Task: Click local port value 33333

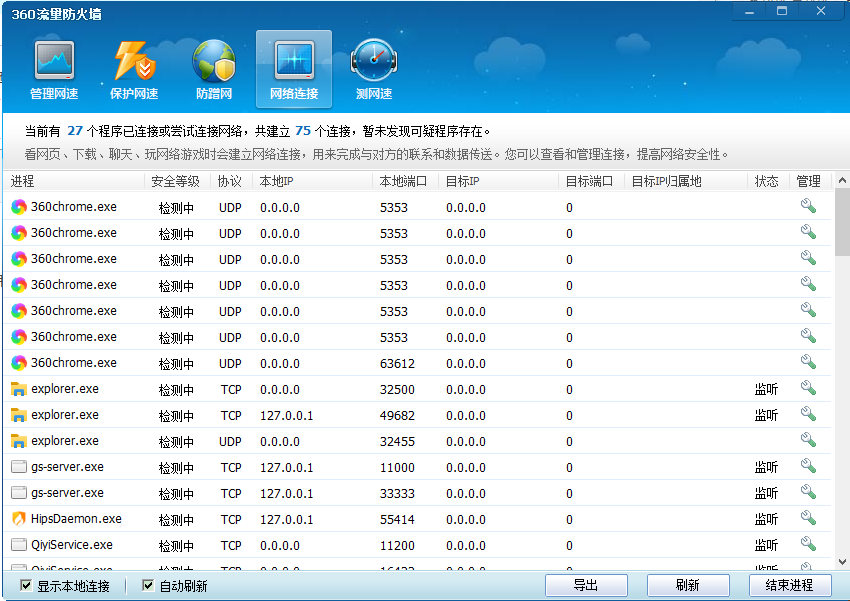Action: 397,494
